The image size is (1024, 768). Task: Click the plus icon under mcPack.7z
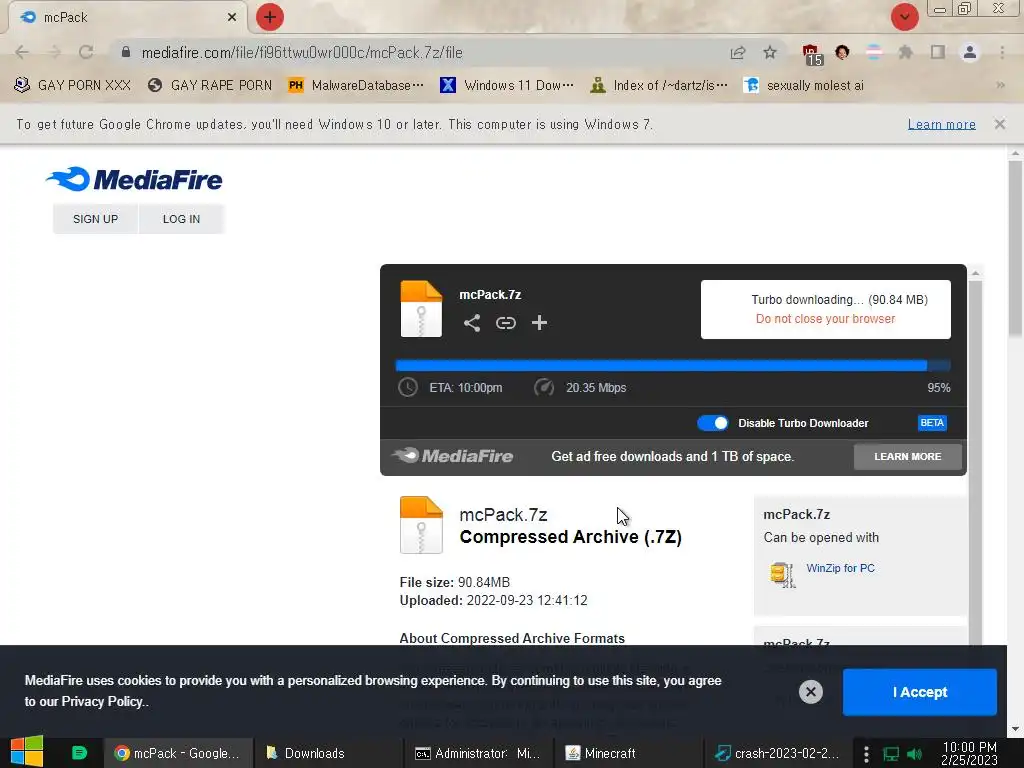click(539, 323)
